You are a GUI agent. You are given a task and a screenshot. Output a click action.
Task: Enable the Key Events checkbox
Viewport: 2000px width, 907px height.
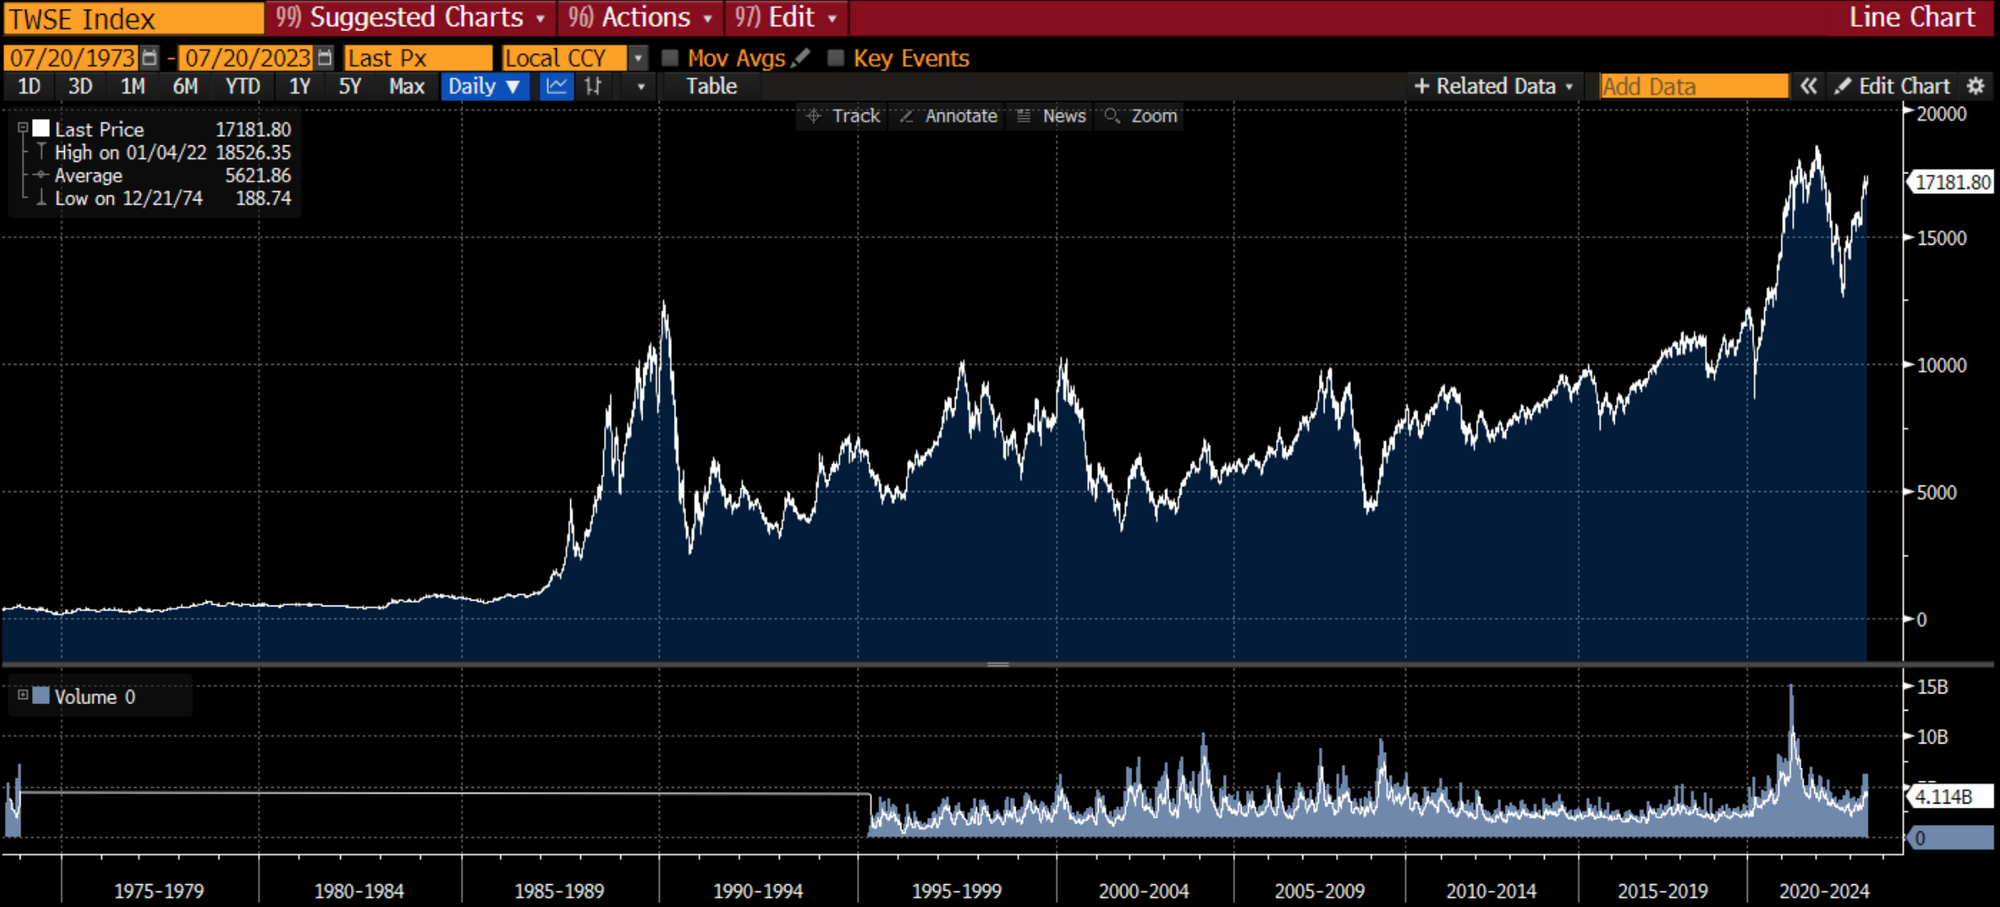coord(836,58)
